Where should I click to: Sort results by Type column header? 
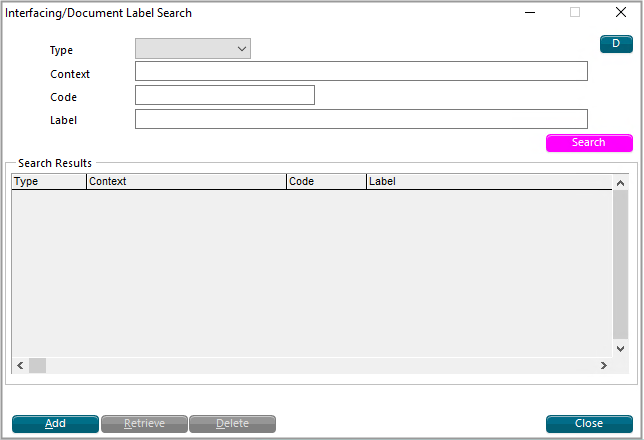pos(49,181)
